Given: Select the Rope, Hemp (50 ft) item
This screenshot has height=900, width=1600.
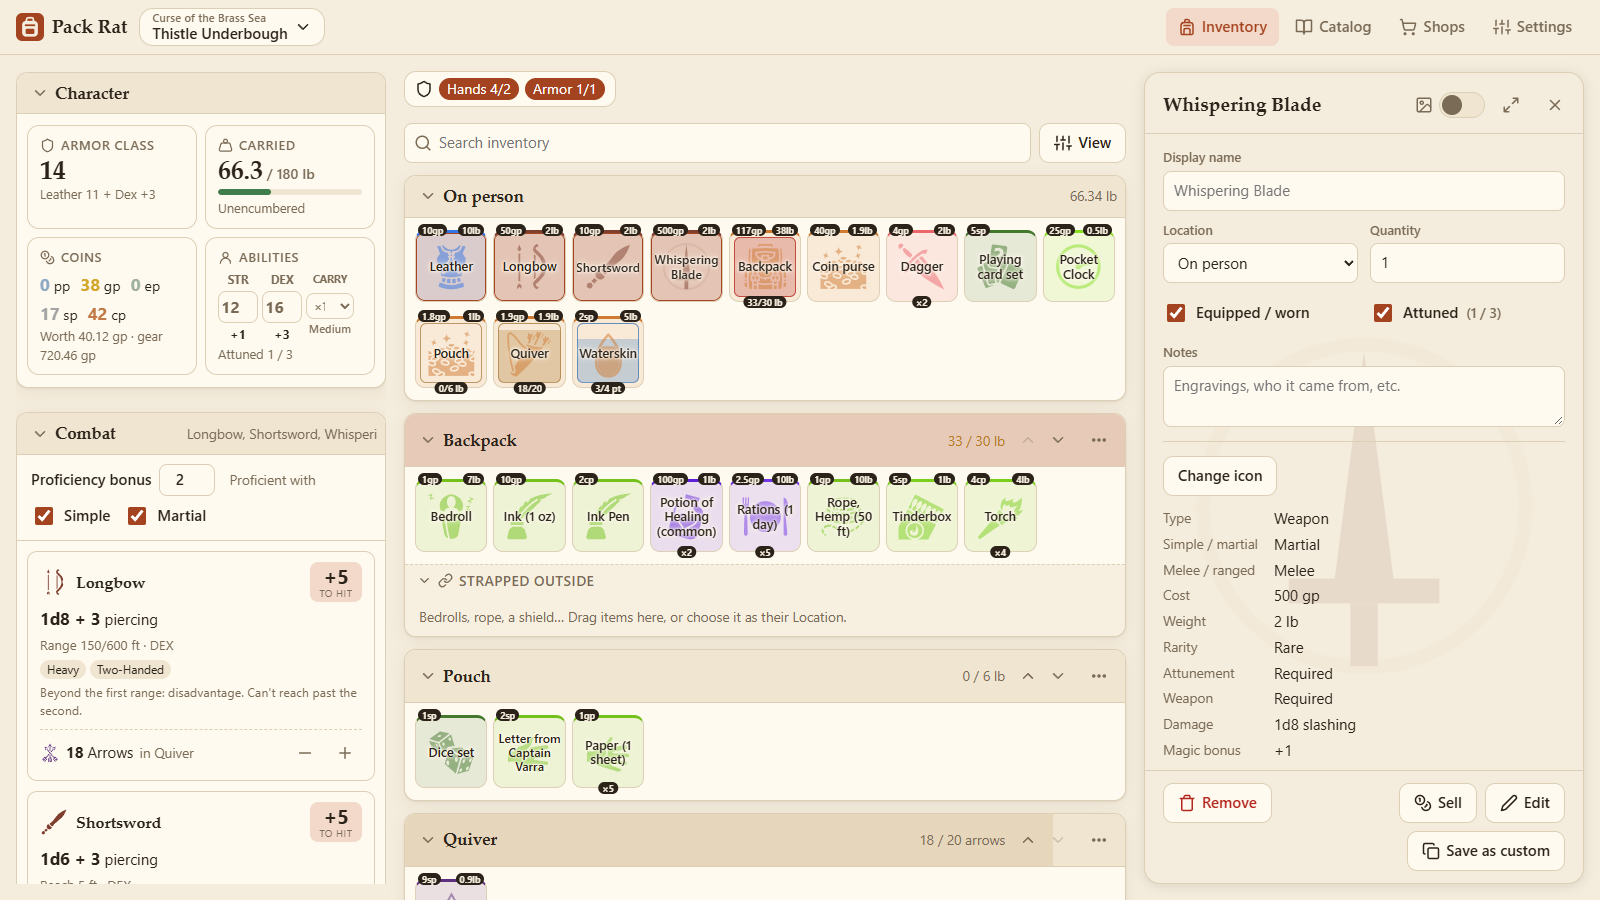Looking at the screenshot, I should 843,516.
